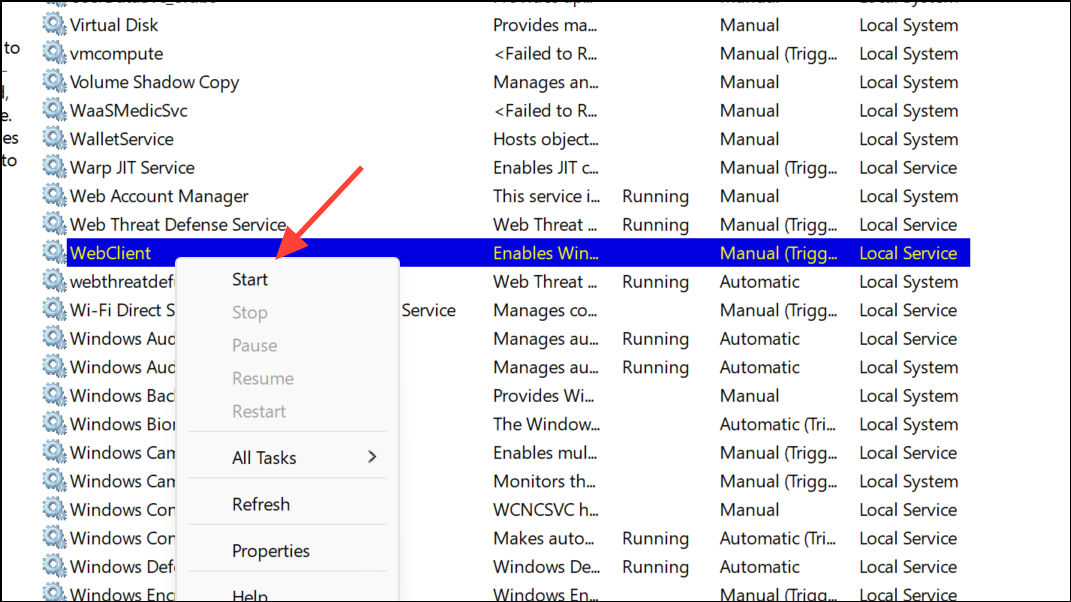Select the Warp JIT Service gear icon

pyautogui.click(x=53, y=167)
